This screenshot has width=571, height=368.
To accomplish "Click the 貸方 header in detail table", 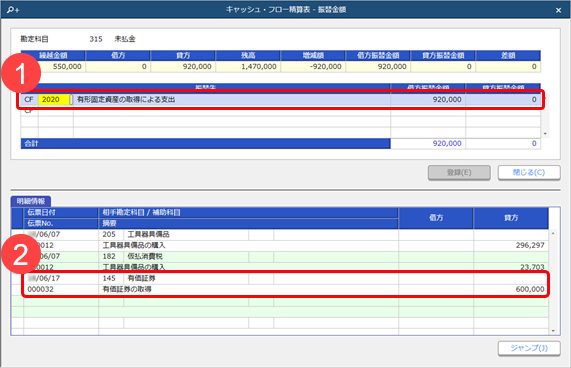I will click(x=511, y=218).
